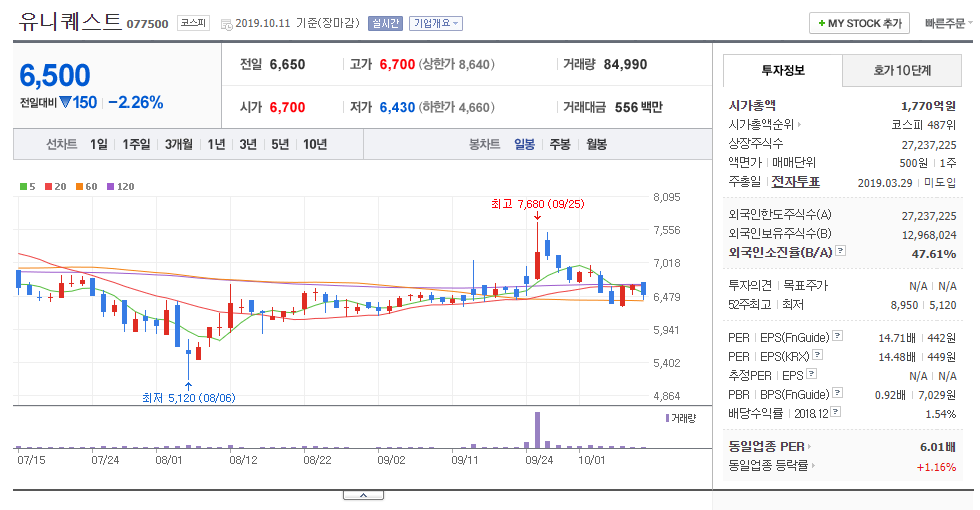This screenshot has height=510, width=980.
Task: Select 주봉 candle chart
Action: [x=560, y=144]
